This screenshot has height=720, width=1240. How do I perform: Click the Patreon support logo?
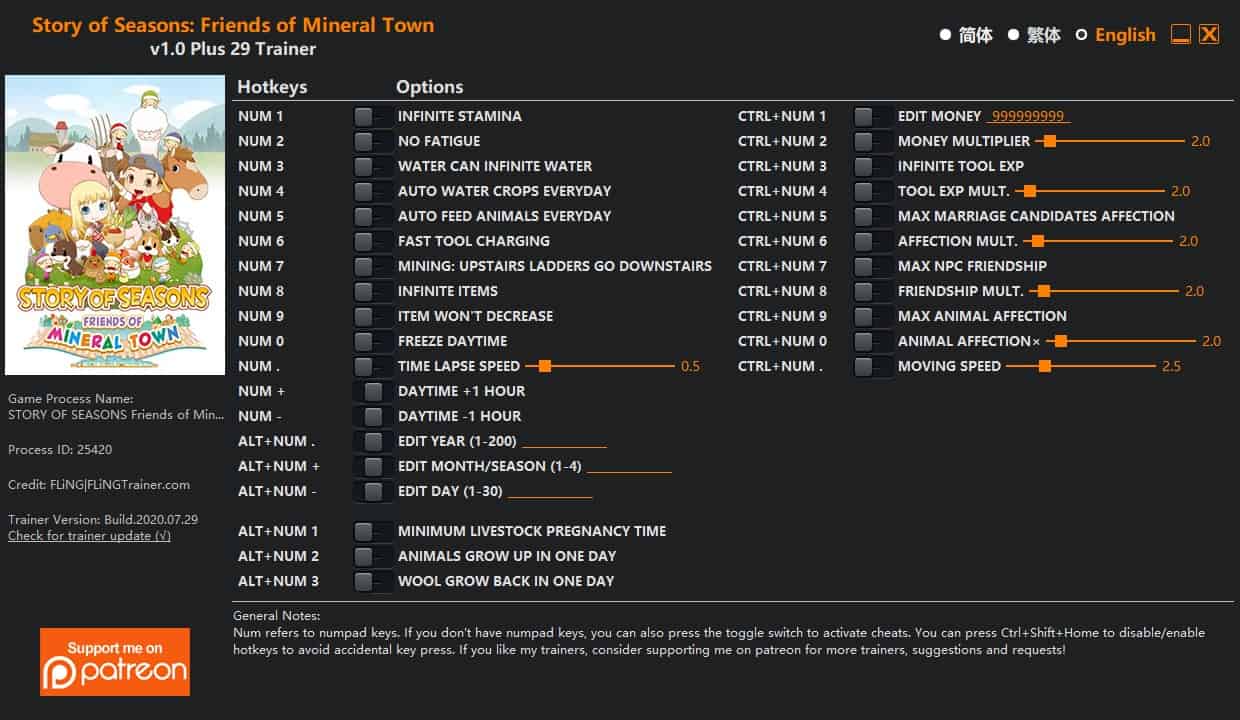pos(115,661)
